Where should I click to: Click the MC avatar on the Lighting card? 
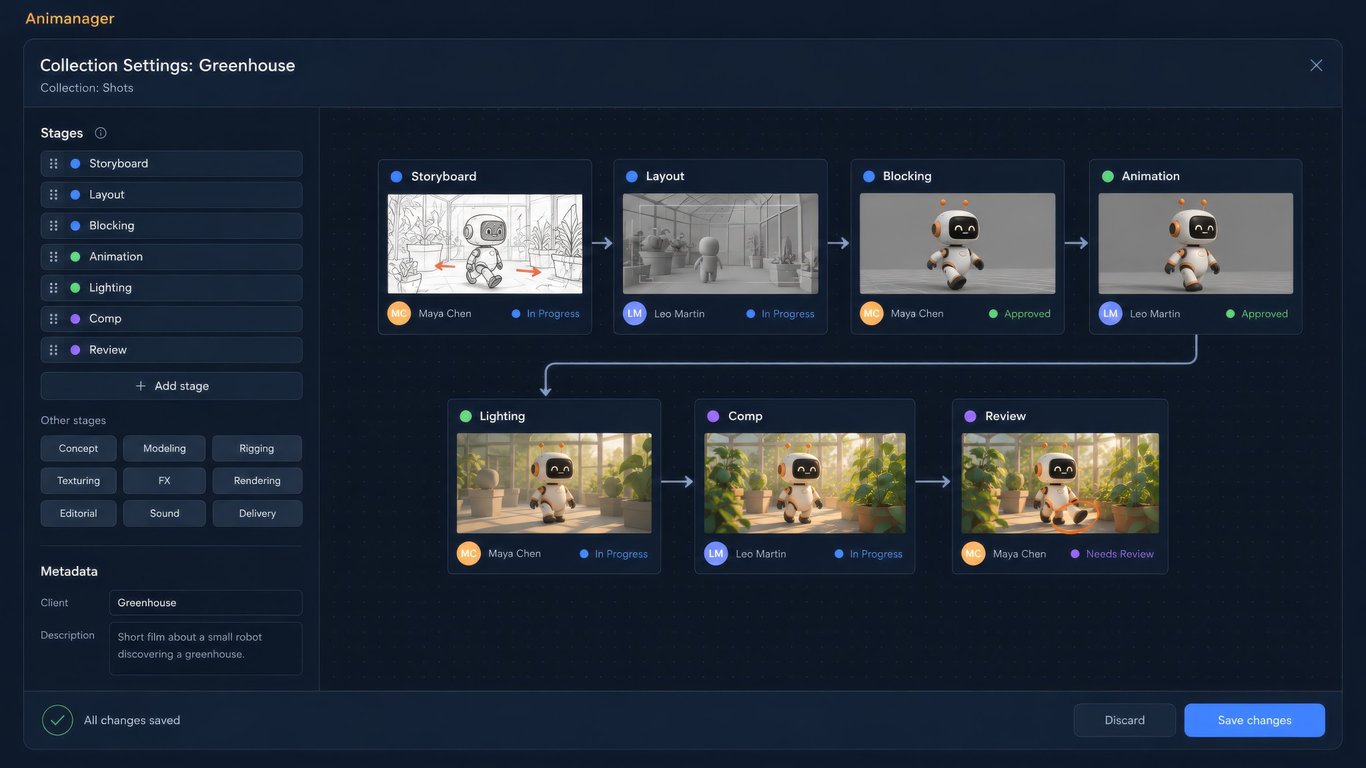[469, 553]
